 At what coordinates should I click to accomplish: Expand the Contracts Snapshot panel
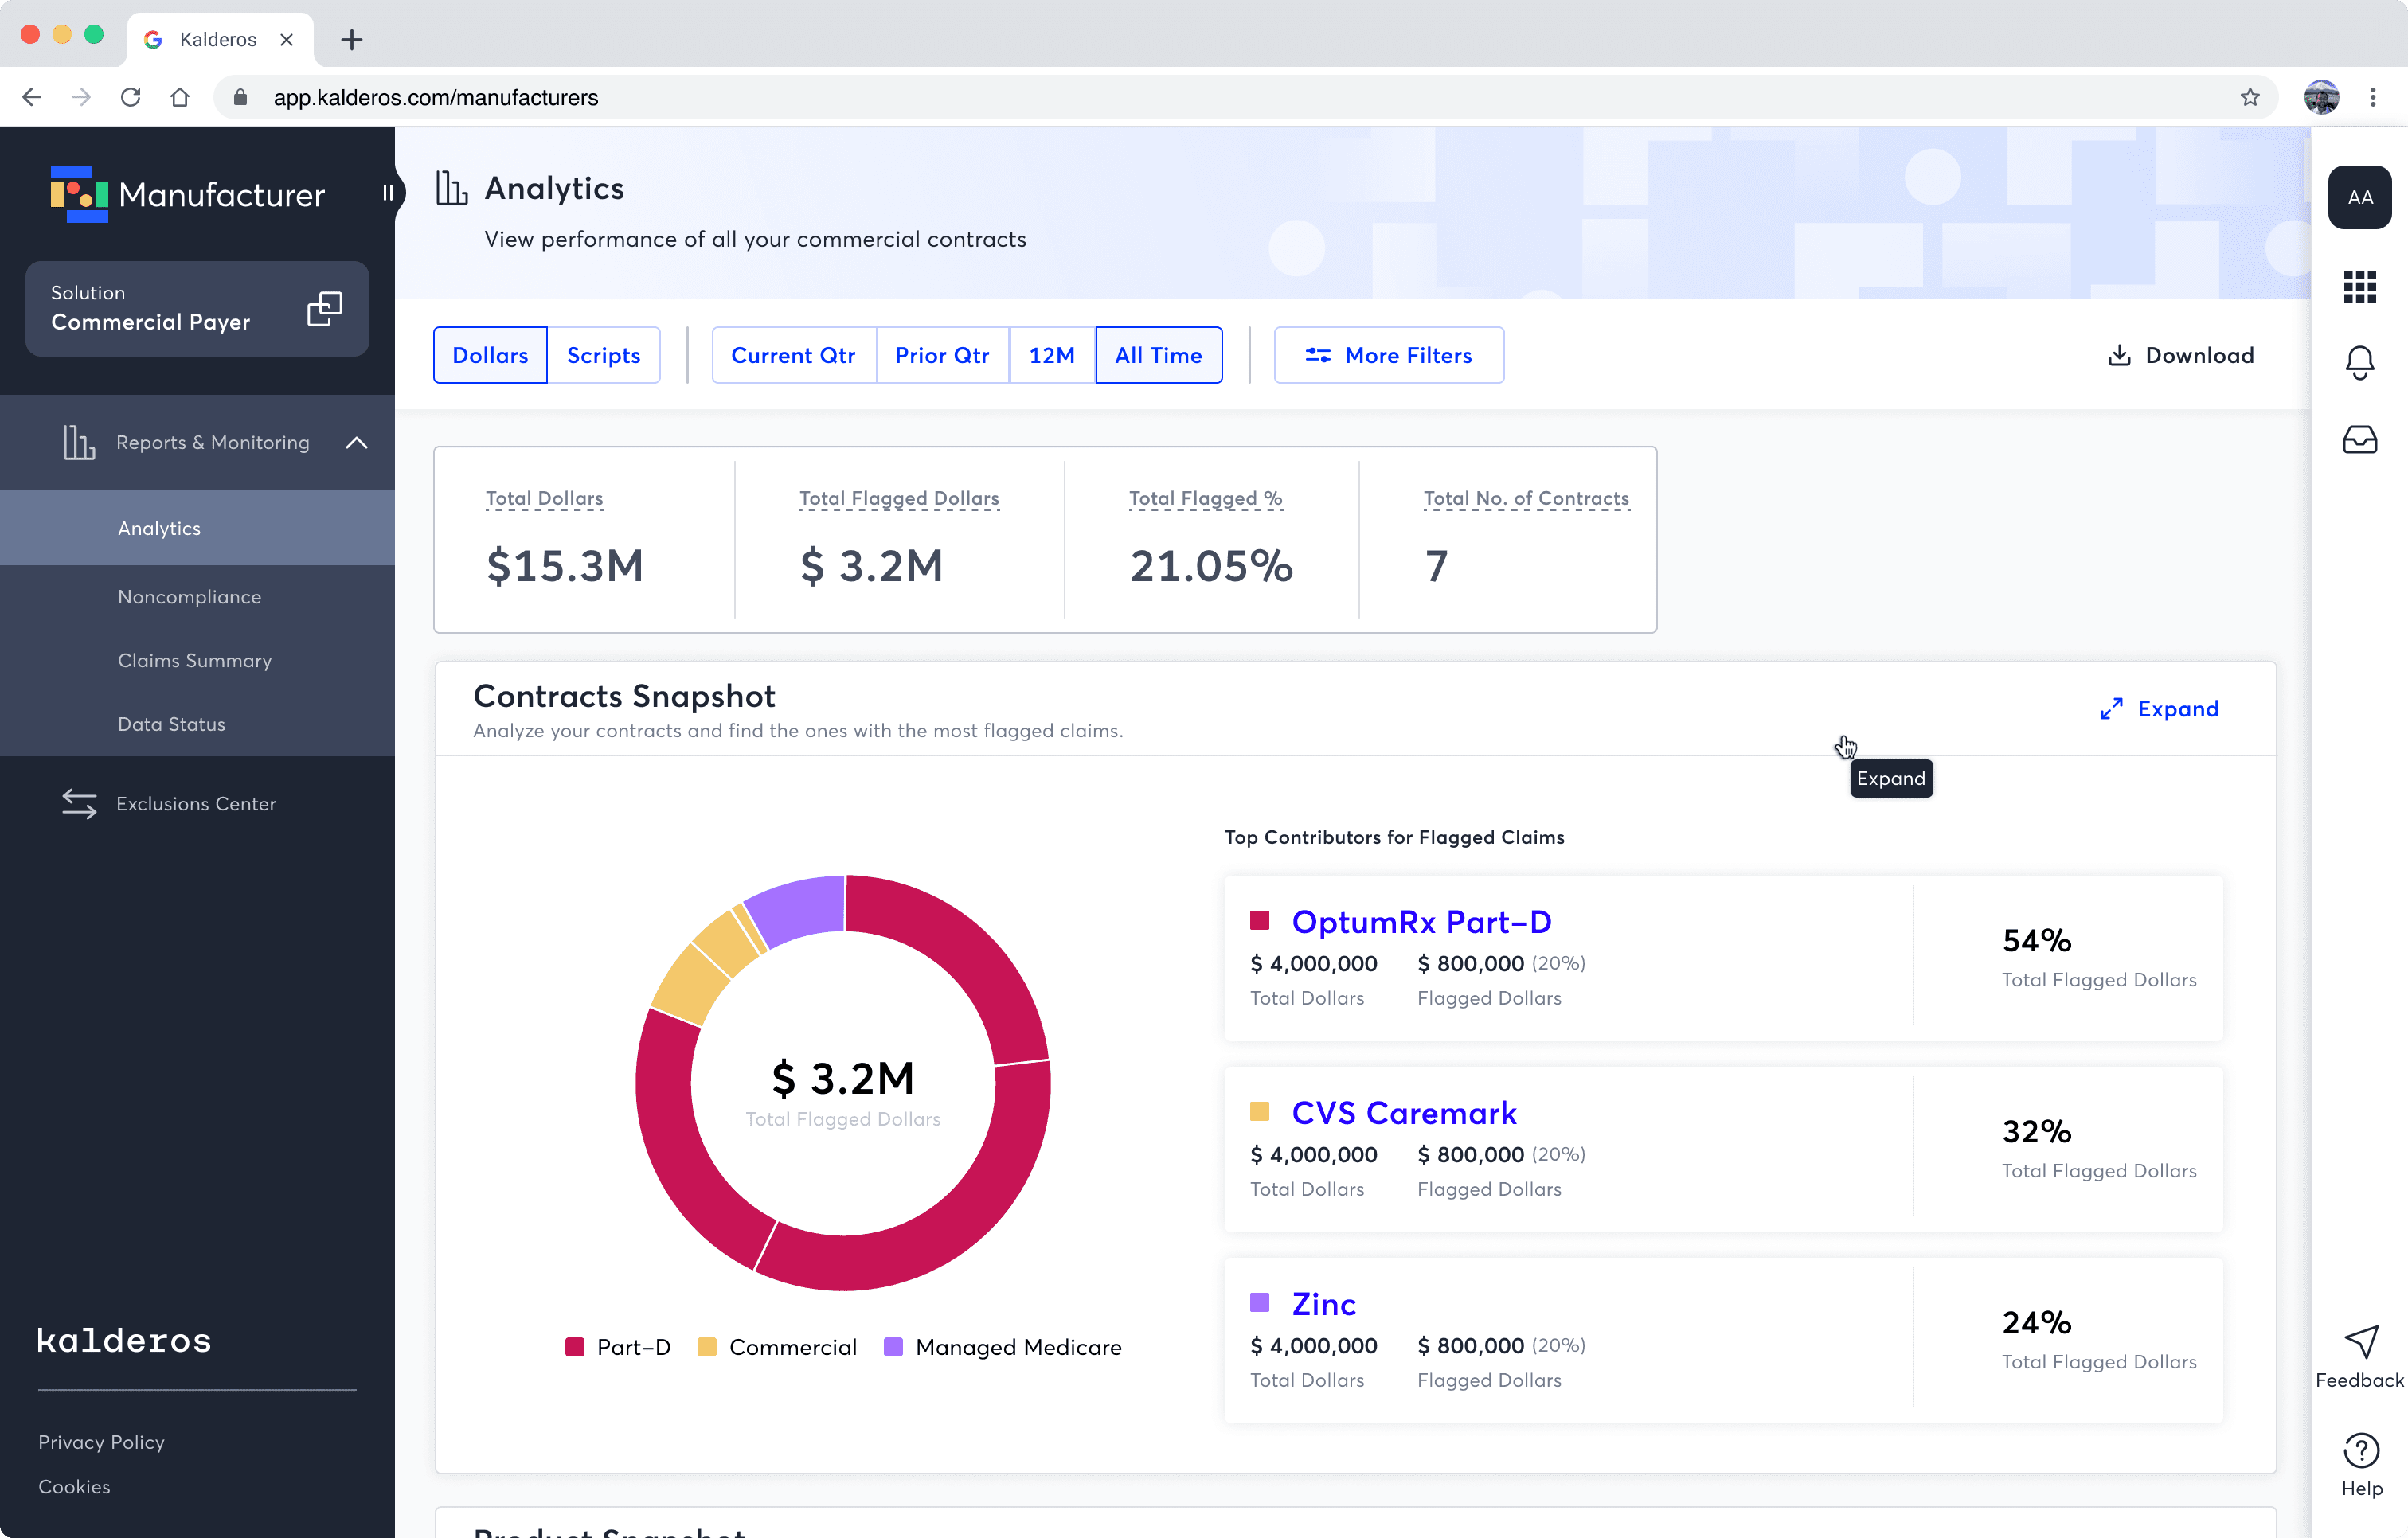(2159, 709)
